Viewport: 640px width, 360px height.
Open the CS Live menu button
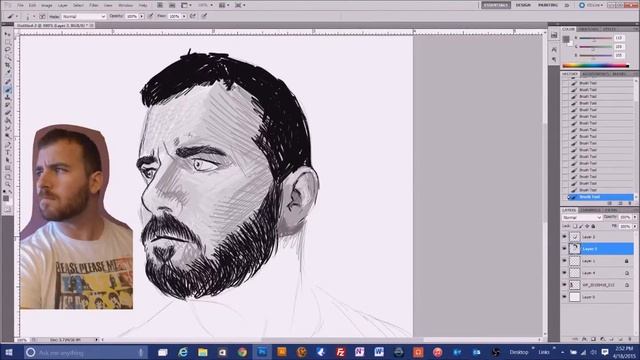point(591,5)
